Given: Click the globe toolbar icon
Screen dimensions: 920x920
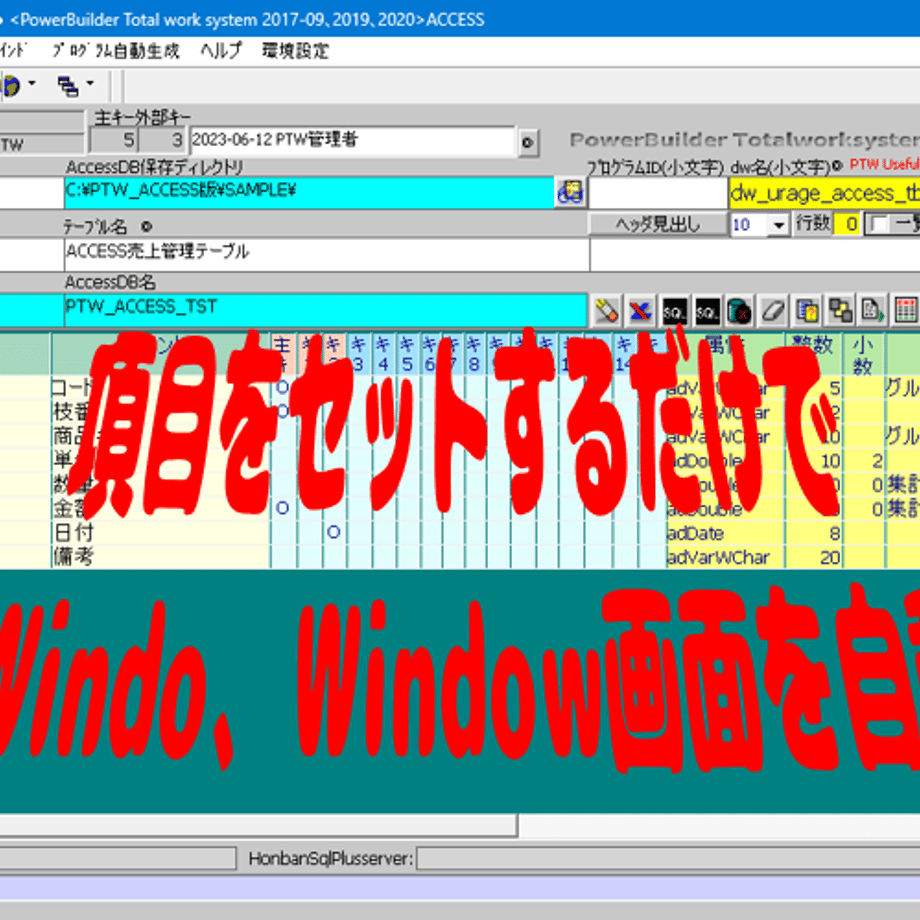Looking at the screenshot, I should (x=11, y=86).
